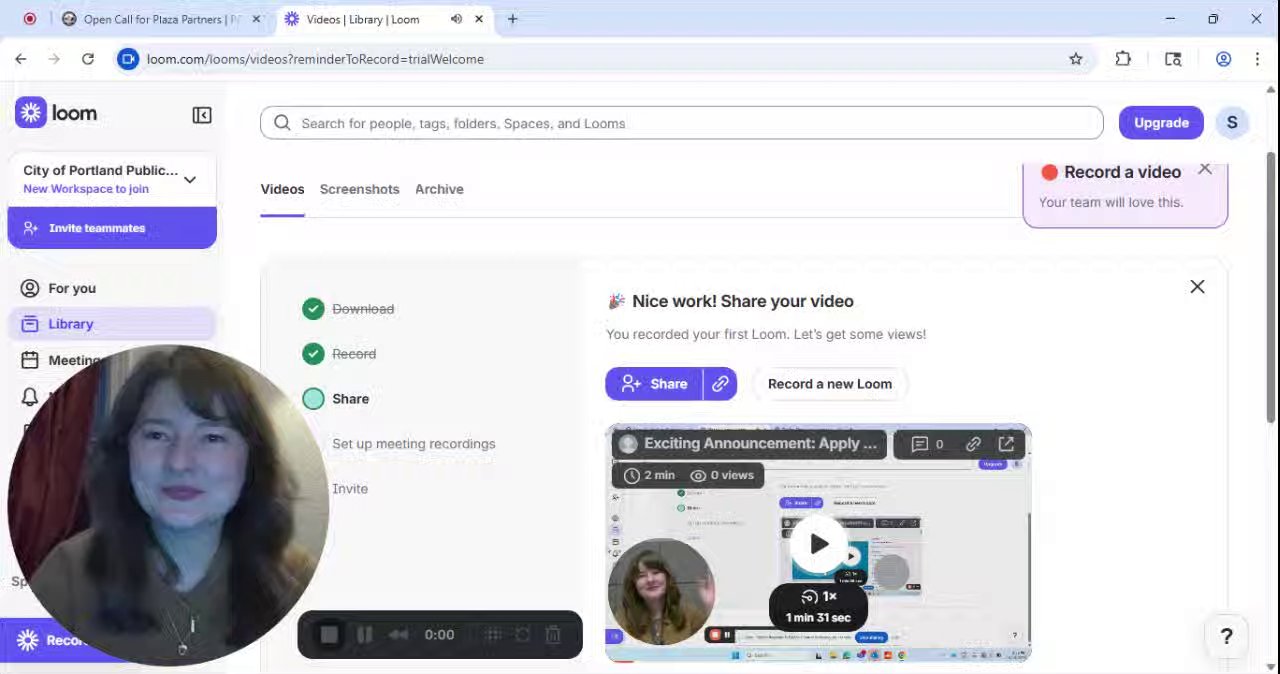Screen dimensions: 1280x674
Task: Mute the Loom tab audio icon
Action: [x=456, y=19]
